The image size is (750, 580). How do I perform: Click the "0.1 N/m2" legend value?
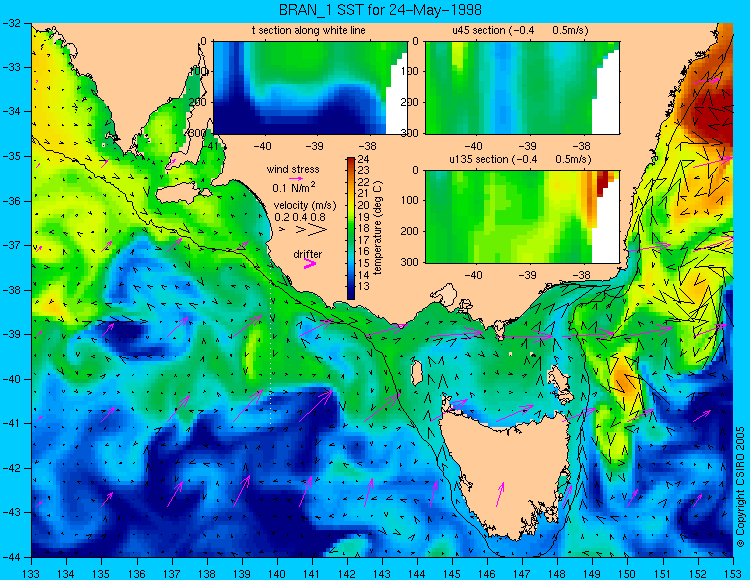pyautogui.click(x=294, y=187)
